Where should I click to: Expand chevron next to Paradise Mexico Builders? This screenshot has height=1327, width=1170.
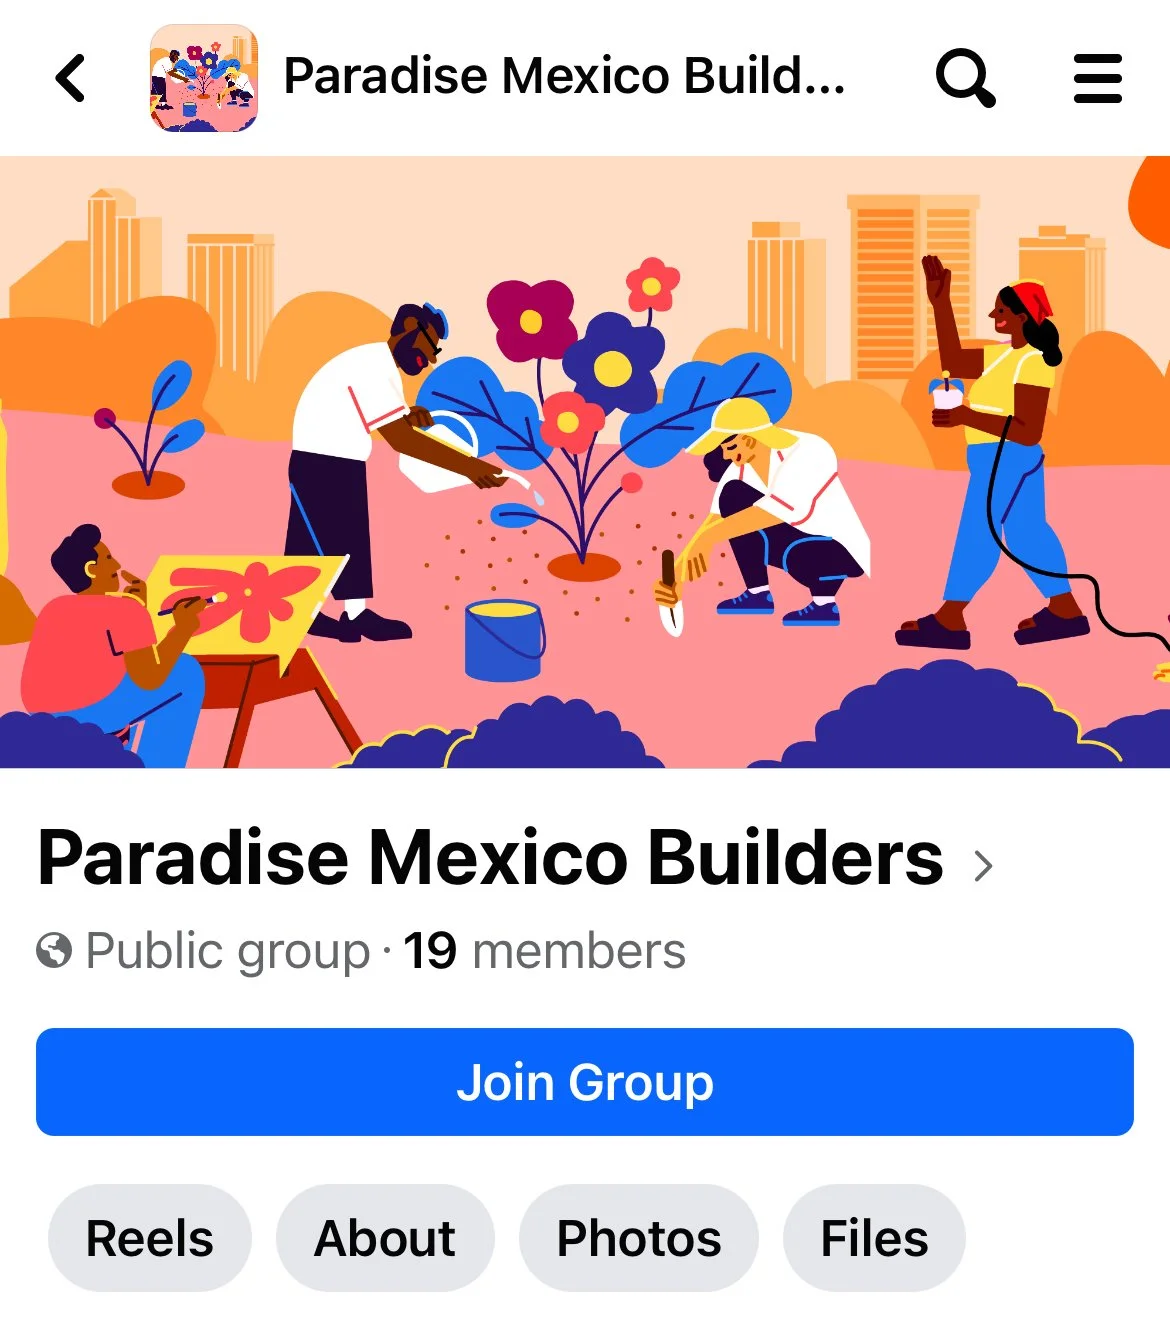click(x=983, y=865)
